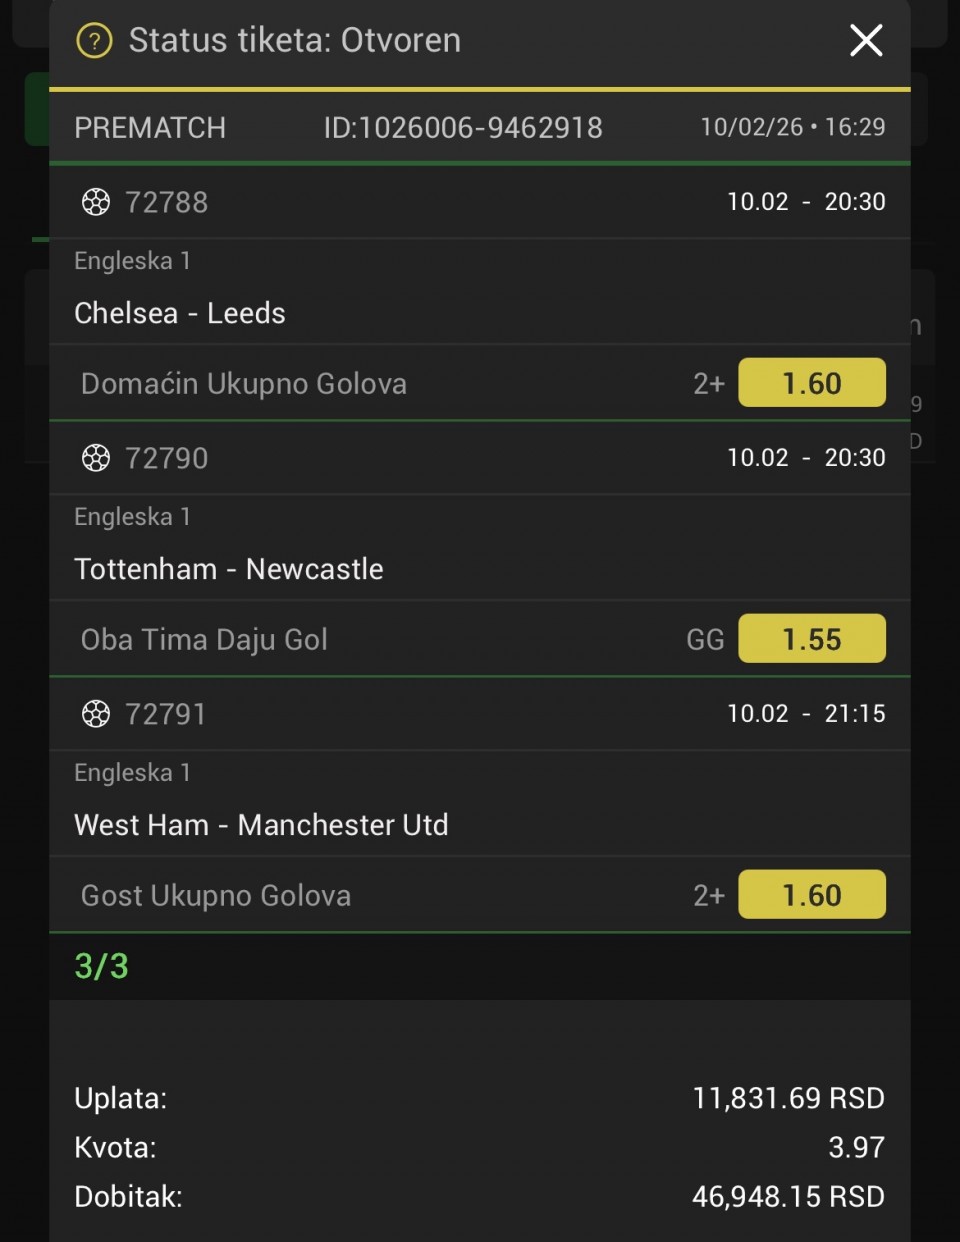Click the Uplata amount 11,831.69 RSD

(788, 1099)
